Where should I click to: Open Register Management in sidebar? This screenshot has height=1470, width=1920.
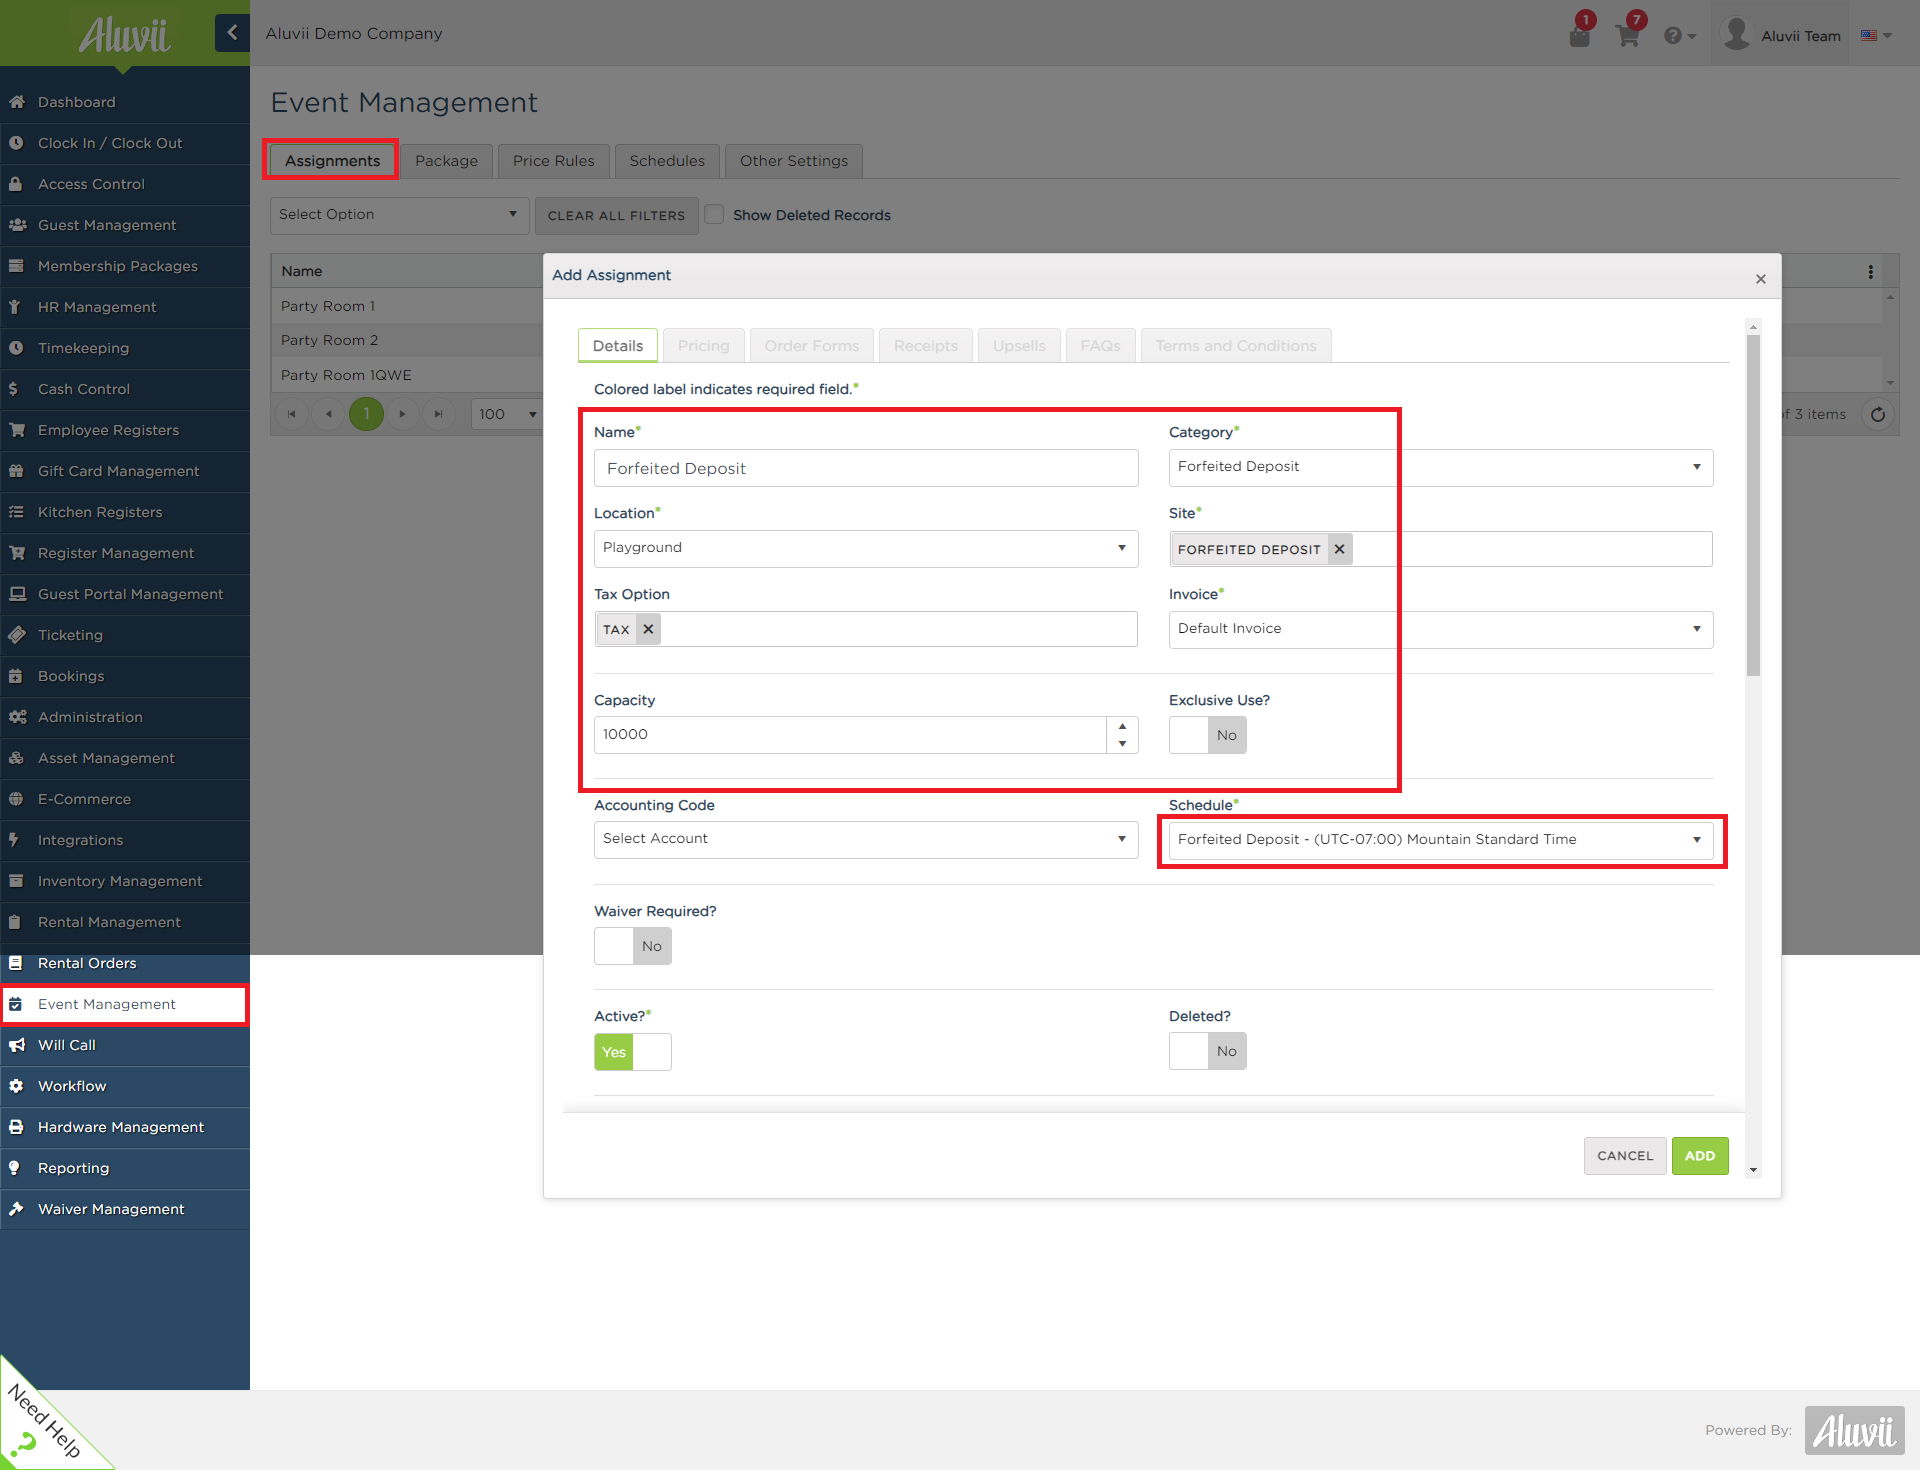coord(125,553)
